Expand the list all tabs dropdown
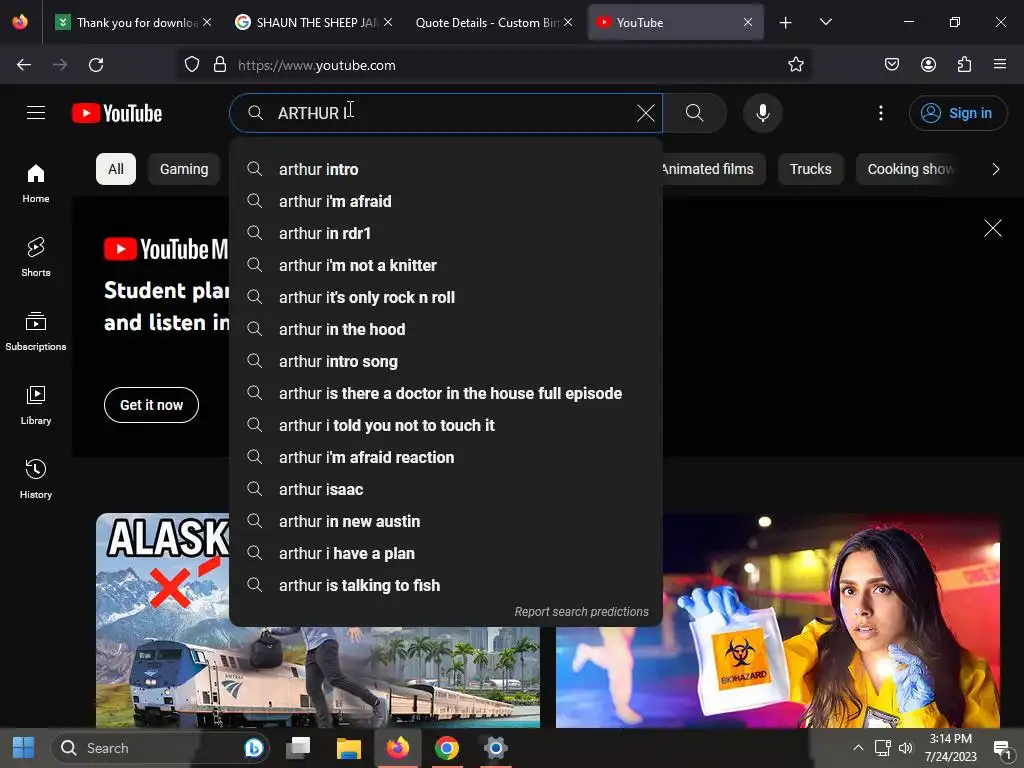 (x=825, y=22)
